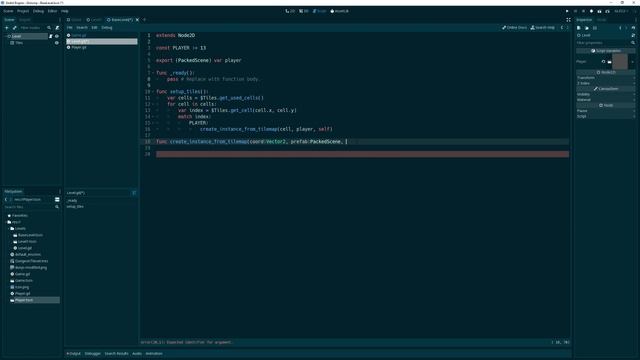This screenshot has height=360, width=640.
Task: Click the Player exported property resource slot
Action: point(620,62)
